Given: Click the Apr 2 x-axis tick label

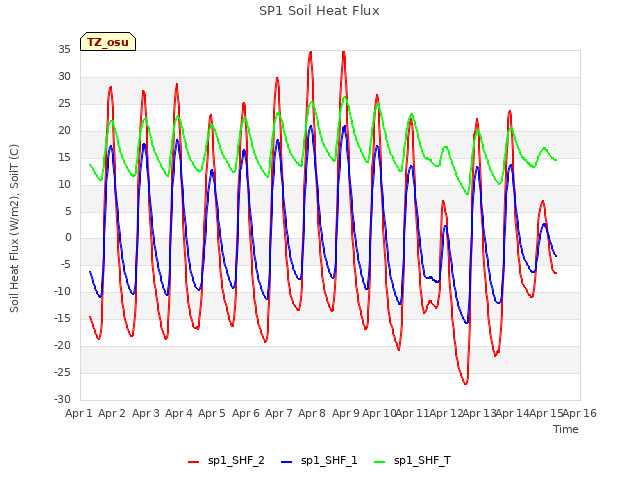Looking at the screenshot, I should 112,413.
